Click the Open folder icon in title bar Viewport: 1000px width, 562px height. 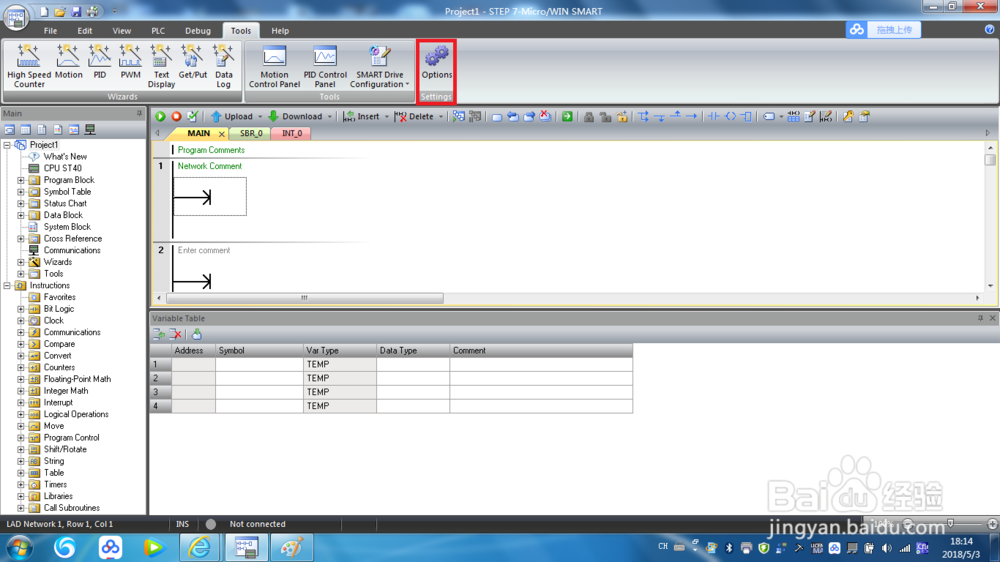(x=59, y=11)
